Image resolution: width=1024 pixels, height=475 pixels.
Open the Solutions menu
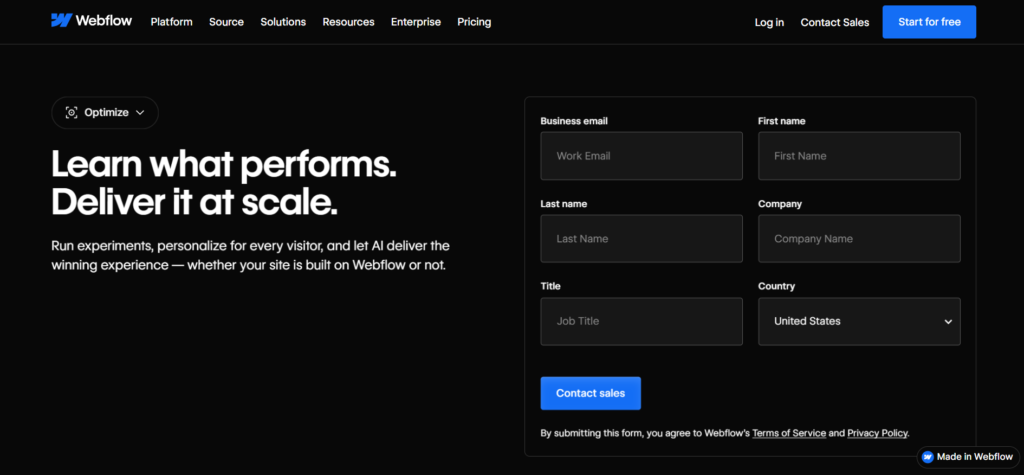(283, 22)
